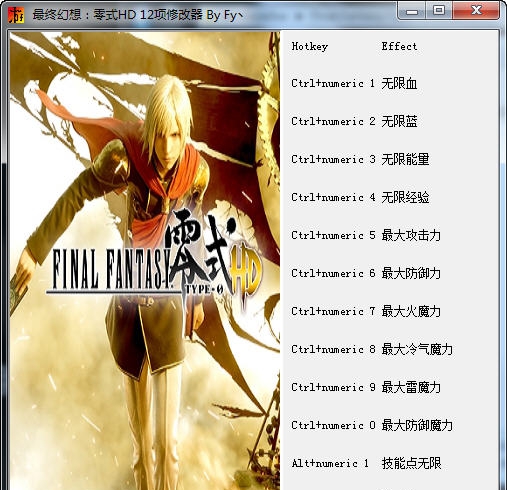
Task: Select the Ctrl+numeric 6 hotkey label
Action: click(333, 273)
